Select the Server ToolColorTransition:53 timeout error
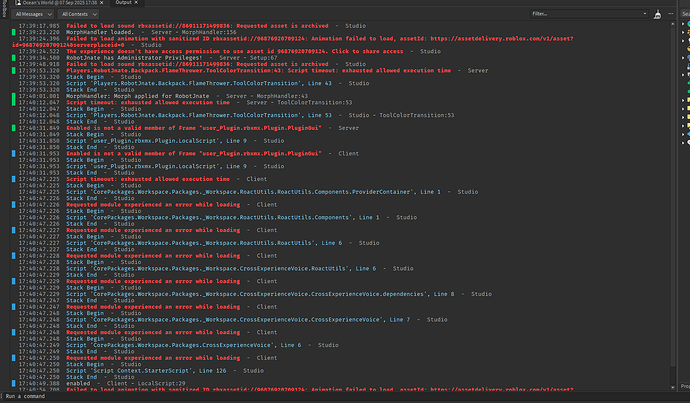 [148, 103]
